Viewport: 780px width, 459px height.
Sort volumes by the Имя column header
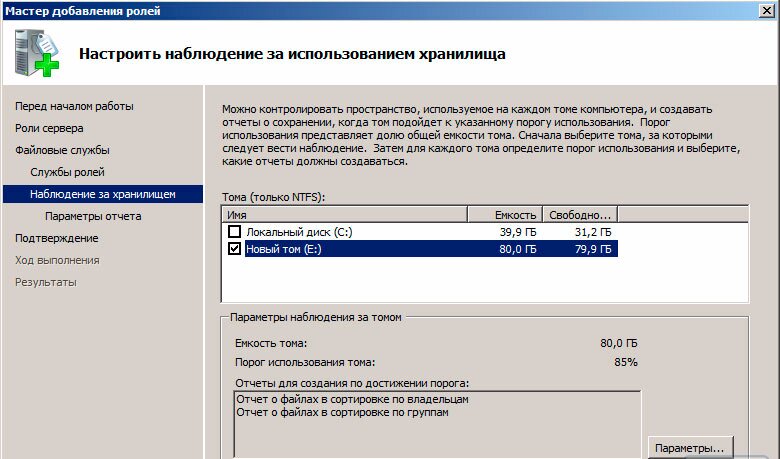point(344,215)
